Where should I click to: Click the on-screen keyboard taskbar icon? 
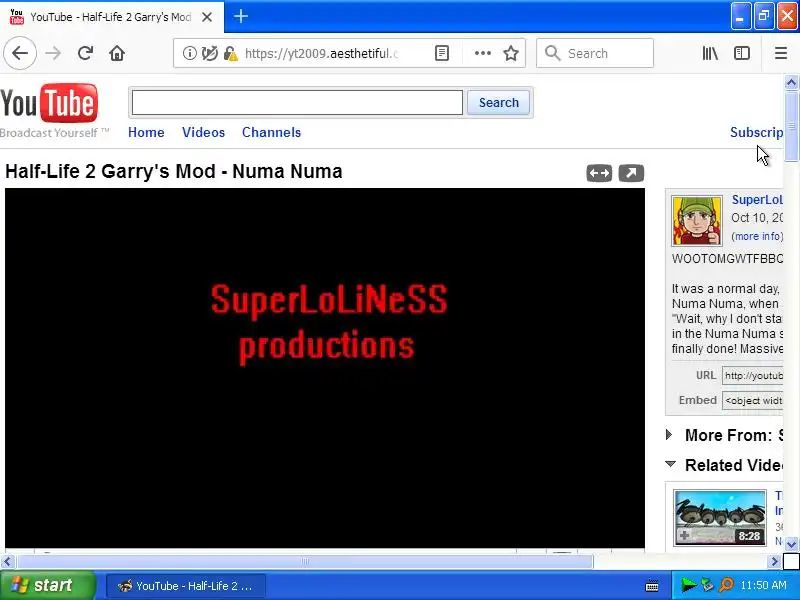[x=652, y=586]
